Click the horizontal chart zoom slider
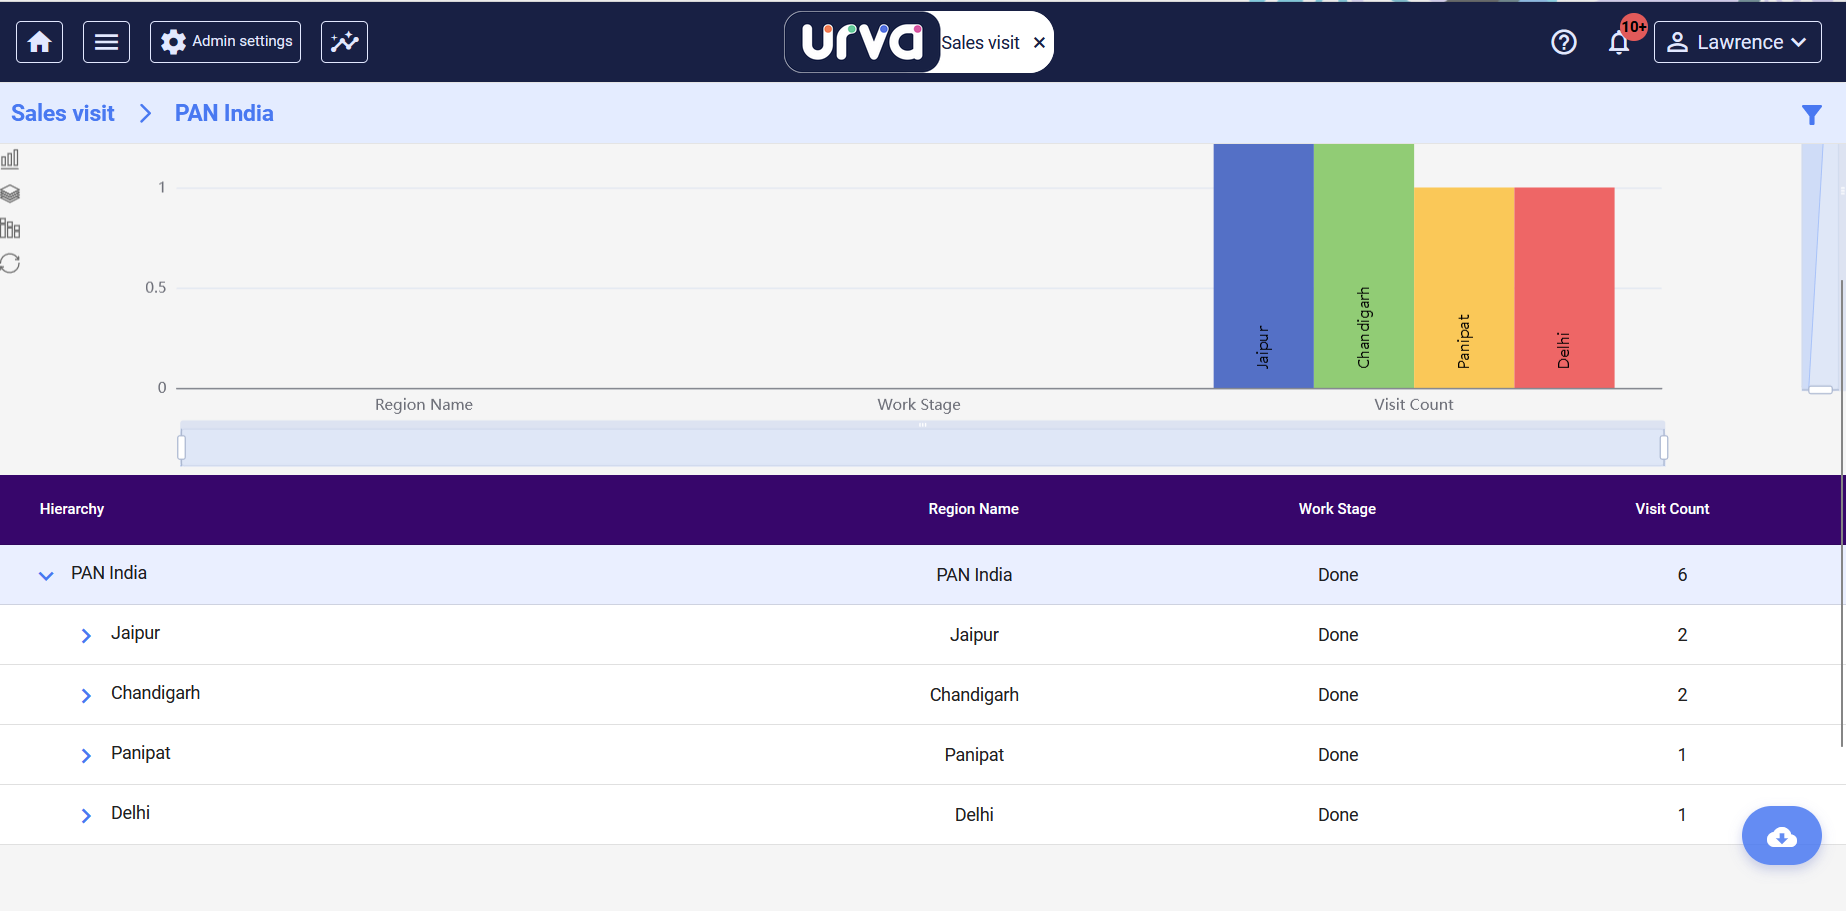The height and width of the screenshot is (911, 1846). [x=921, y=447]
